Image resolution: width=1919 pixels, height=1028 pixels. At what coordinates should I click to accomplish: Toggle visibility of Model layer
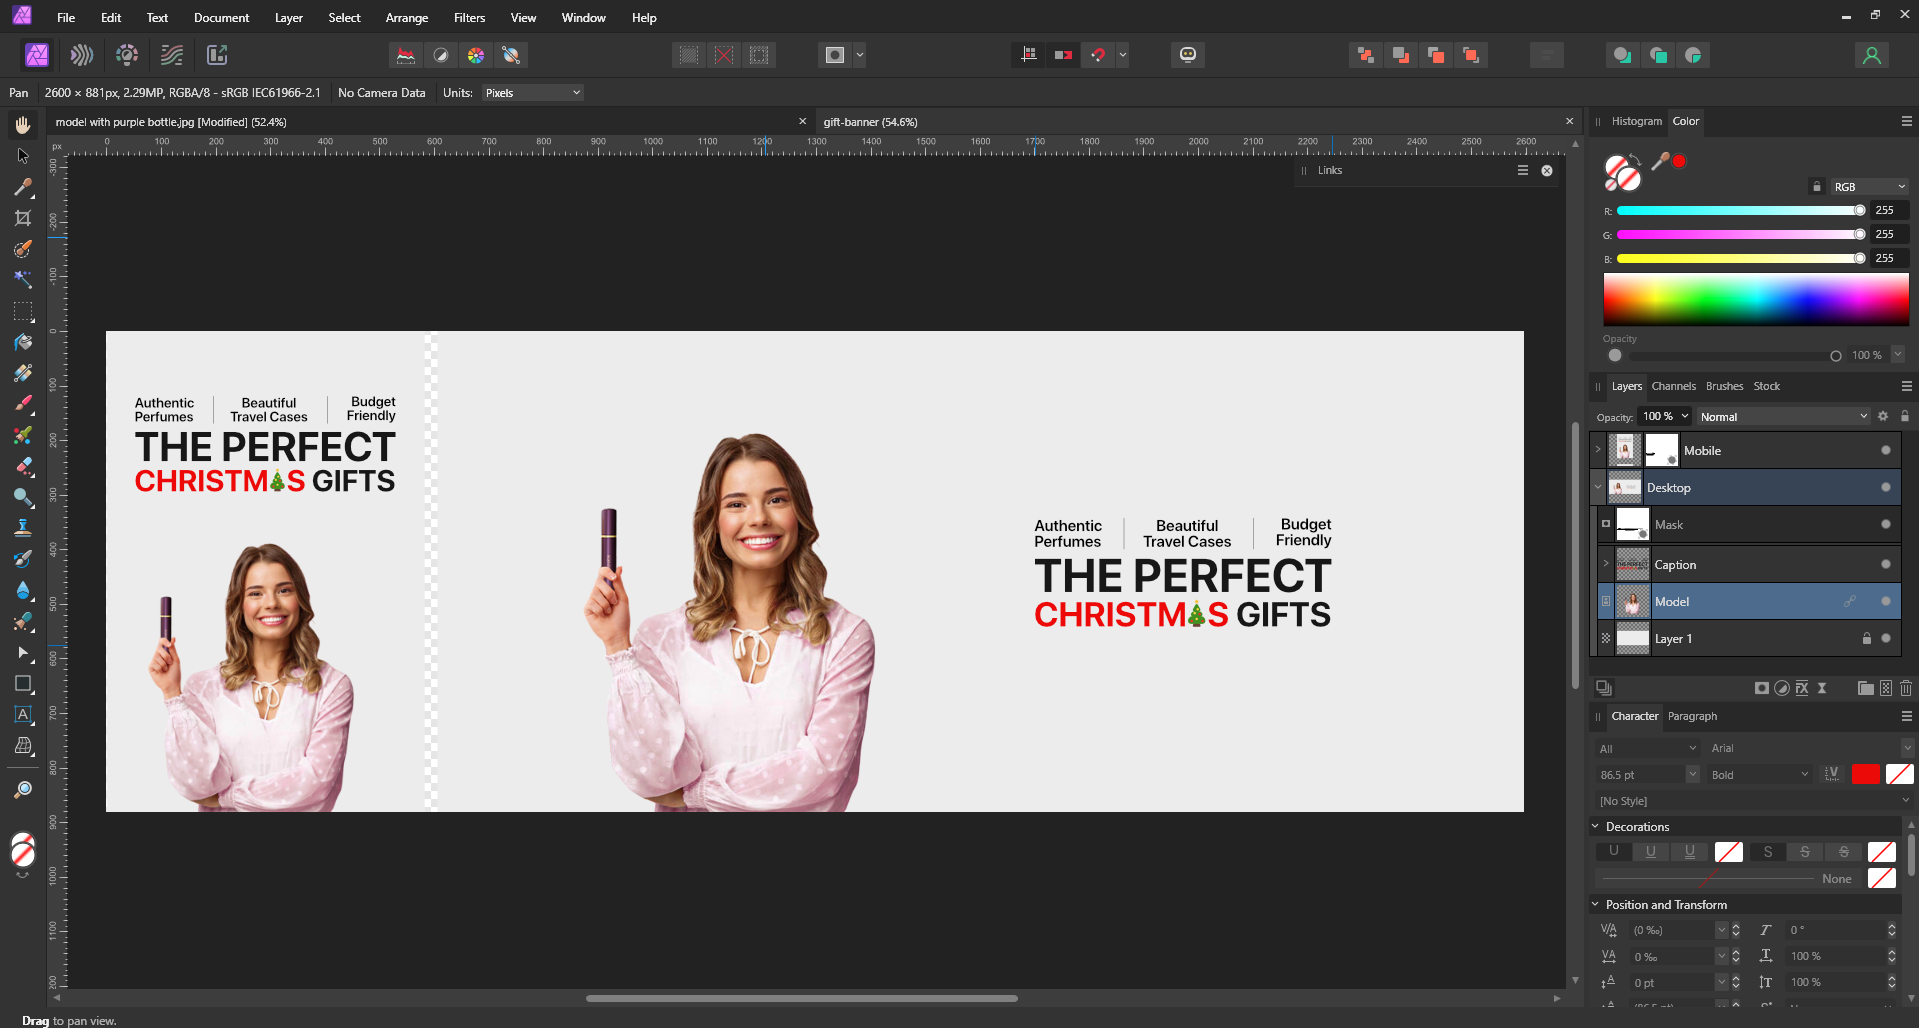(1886, 601)
